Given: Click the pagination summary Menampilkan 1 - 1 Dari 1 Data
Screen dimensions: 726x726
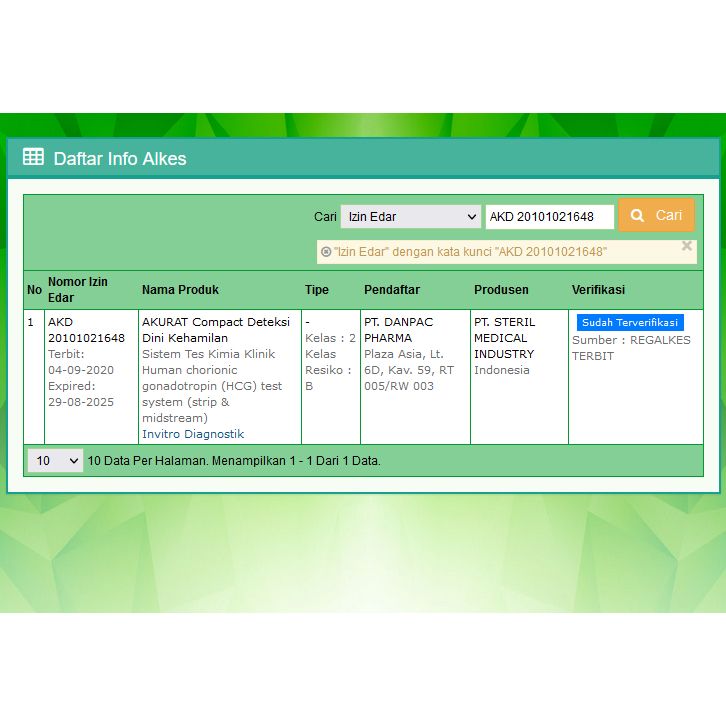Looking at the screenshot, I should point(296,461).
